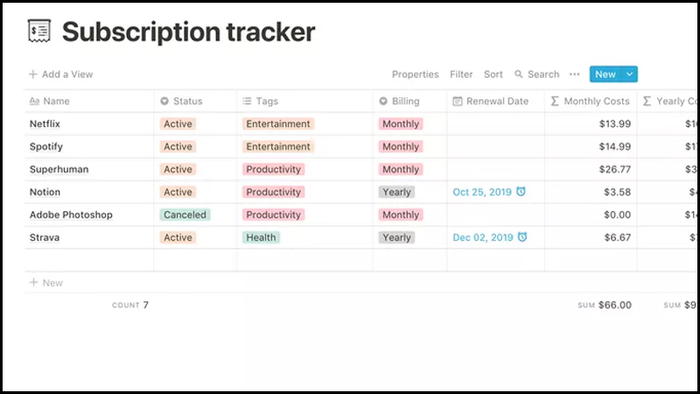The width and height of the screenshot is (700, 394).
Task: Click the search magnifier icon
Action: 518,74
